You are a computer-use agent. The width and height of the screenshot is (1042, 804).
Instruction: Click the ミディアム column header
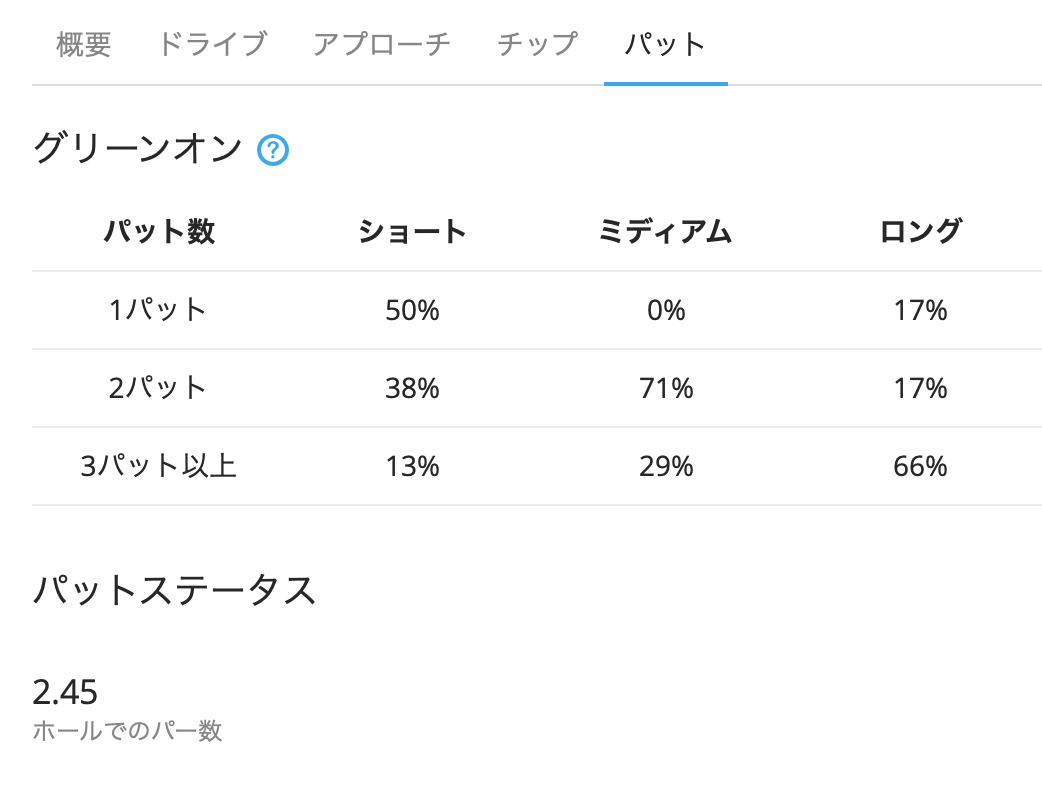click(665, 232)
